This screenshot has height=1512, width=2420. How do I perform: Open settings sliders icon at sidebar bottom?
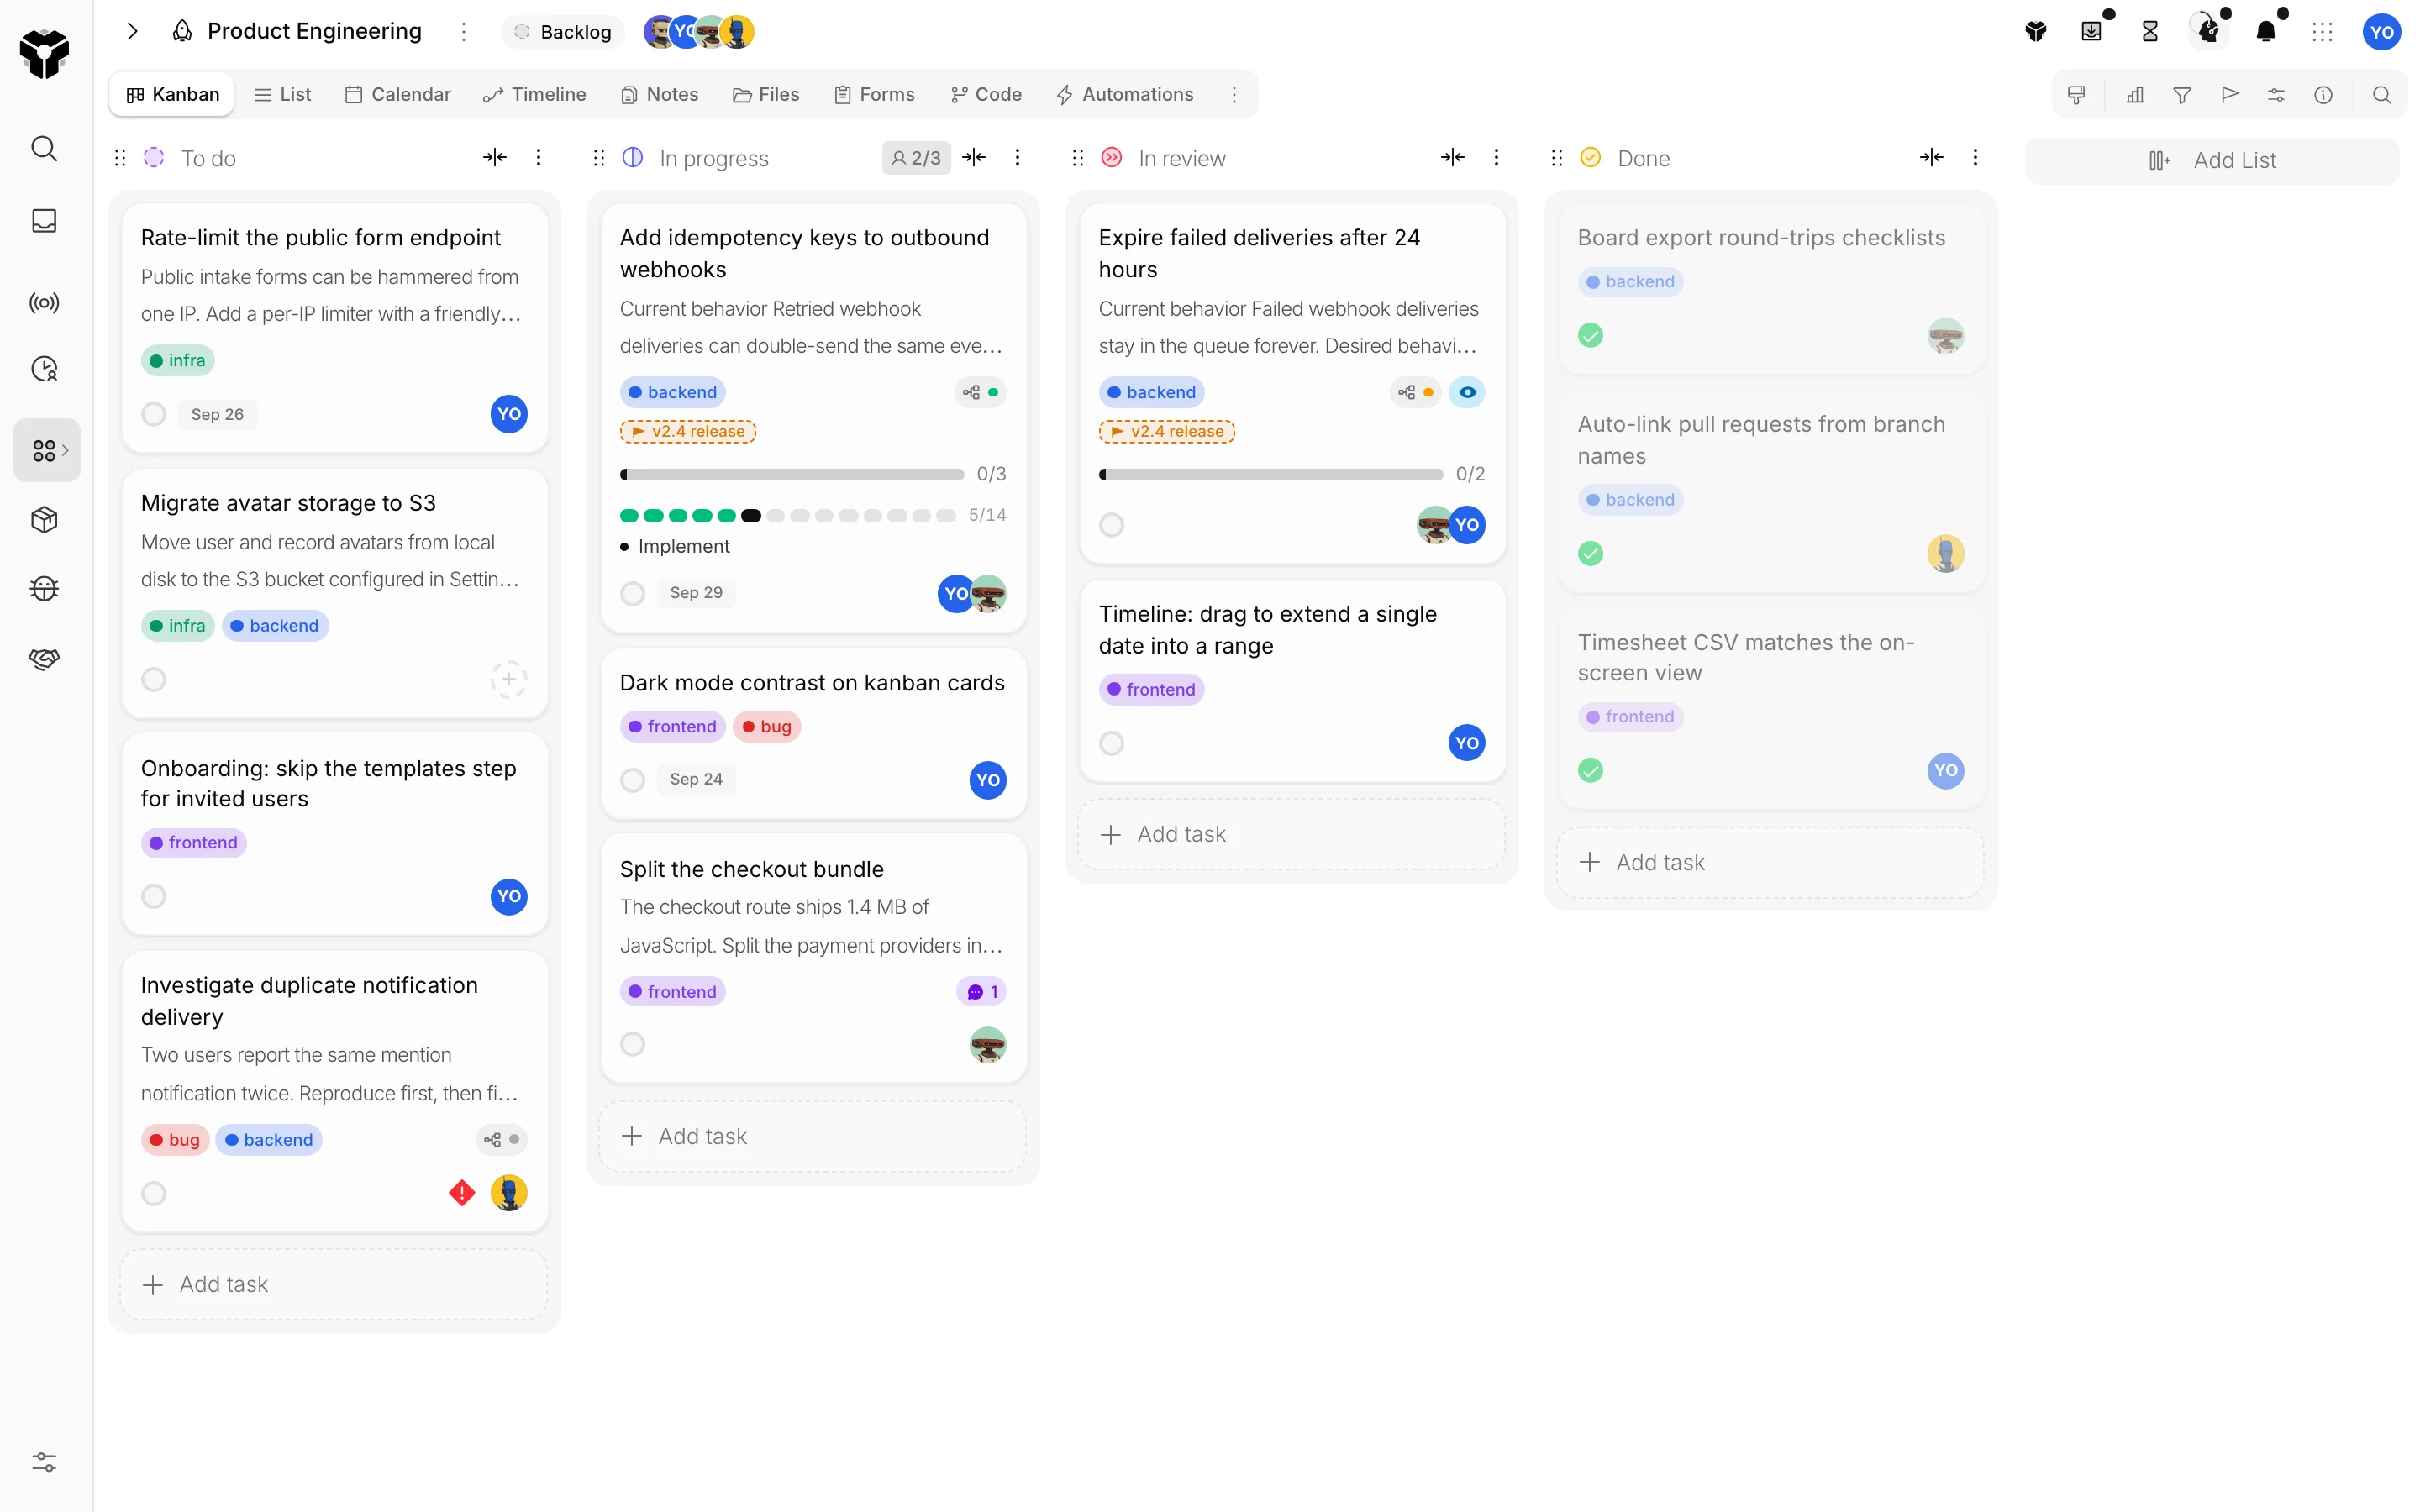(x=44, y=1462)
